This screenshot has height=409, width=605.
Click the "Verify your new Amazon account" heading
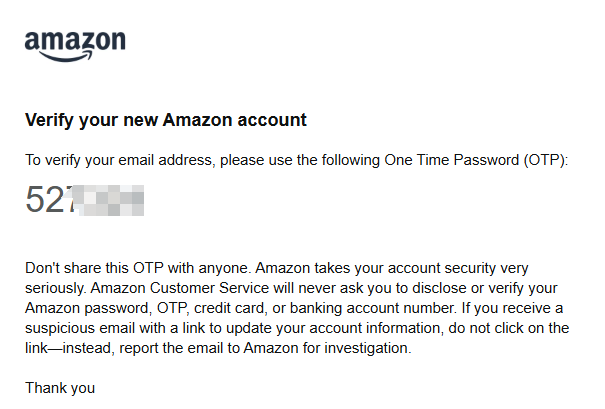tap(166, 120)
